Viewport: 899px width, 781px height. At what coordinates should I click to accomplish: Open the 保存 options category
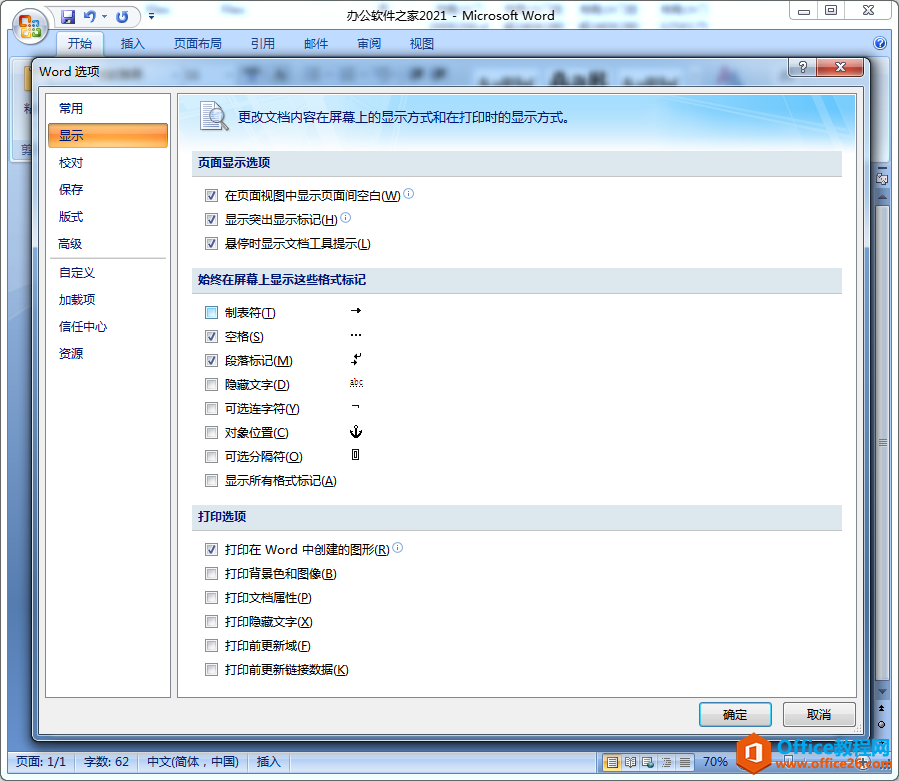point(108,189)
